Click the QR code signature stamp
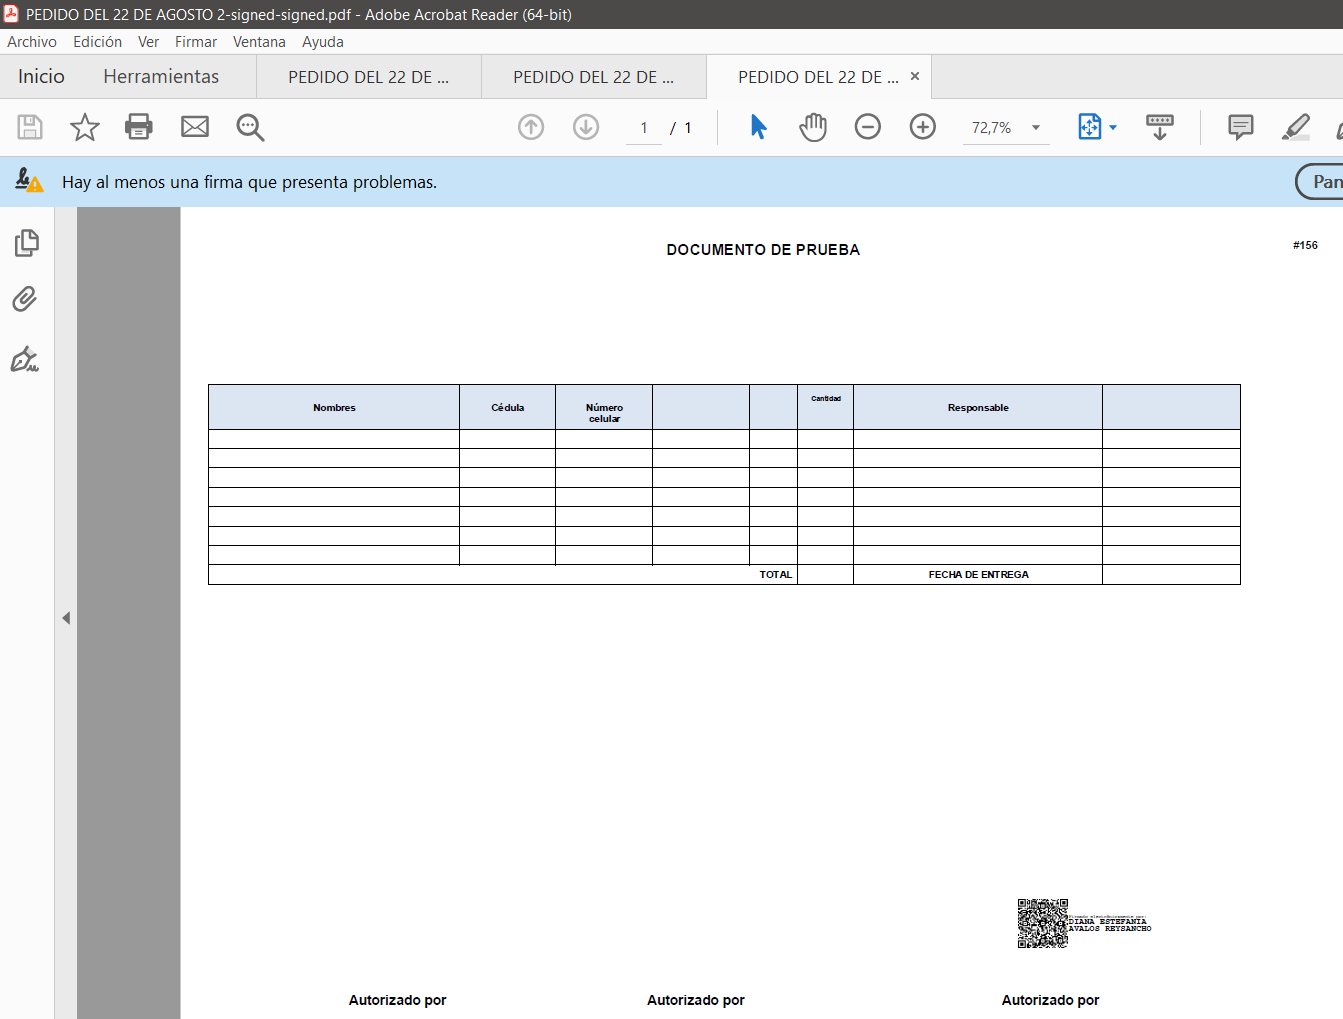1343x1019 pixels. (1043, 923)
